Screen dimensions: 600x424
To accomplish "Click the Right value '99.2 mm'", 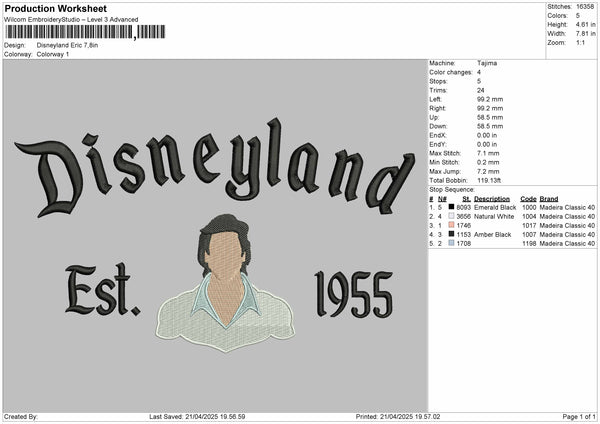I will click(x=490, y=108).
